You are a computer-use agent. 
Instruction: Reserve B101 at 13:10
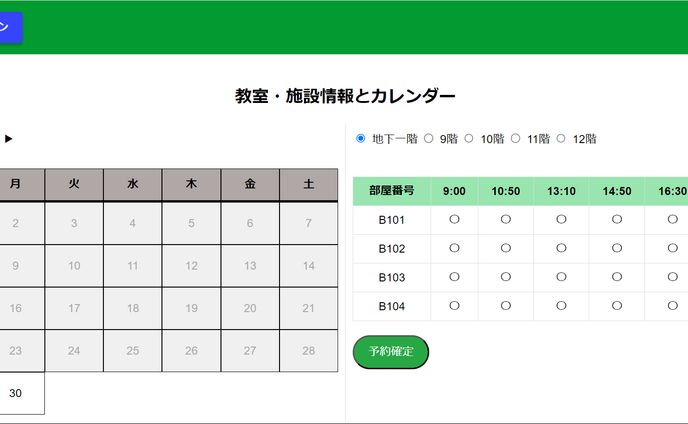561,219
